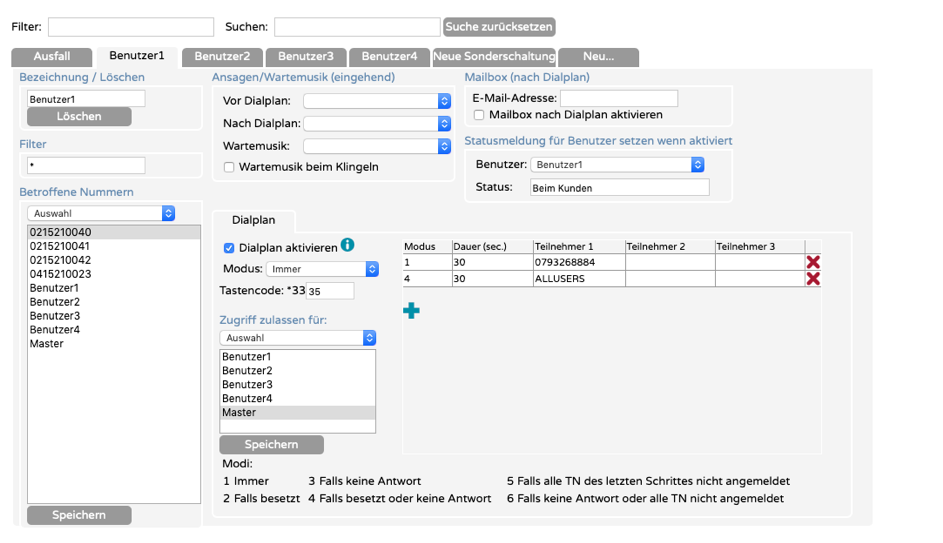The height and width of the screenshot is (543, 943).
Task: Click Teilnehner 1 cell 0793268884
Action: (579, 262)
